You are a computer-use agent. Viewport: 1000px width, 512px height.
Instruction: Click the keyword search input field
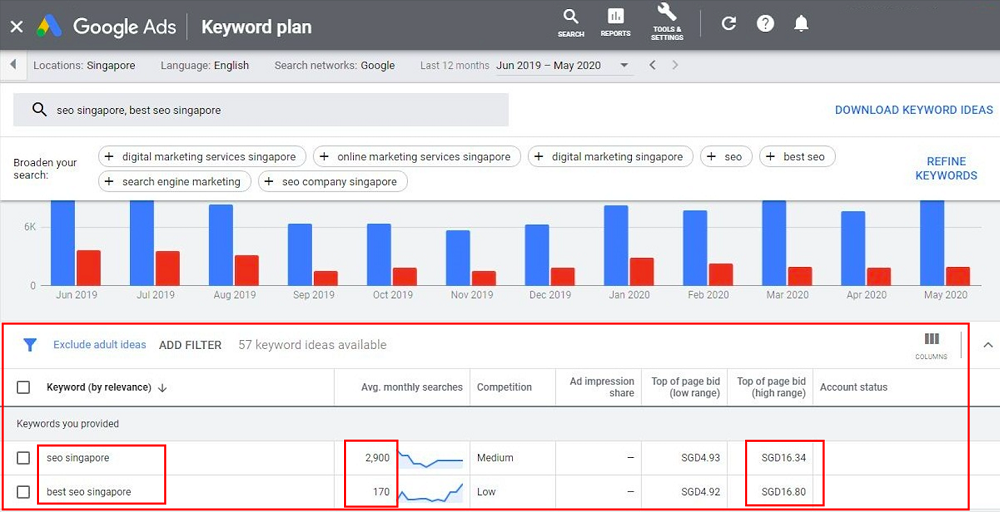pos(261,110)
